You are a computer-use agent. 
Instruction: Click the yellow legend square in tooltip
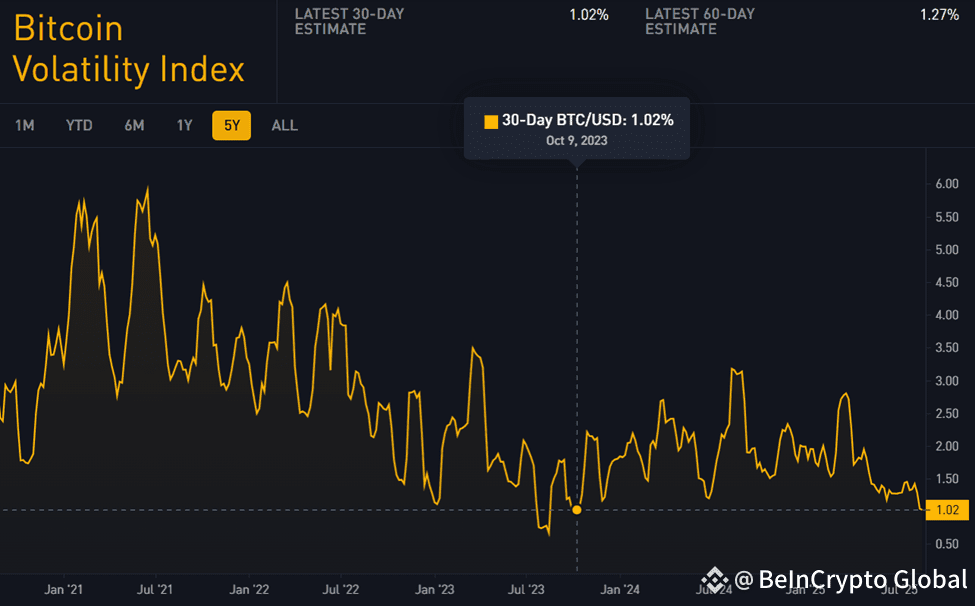click(x=491, y=121)
